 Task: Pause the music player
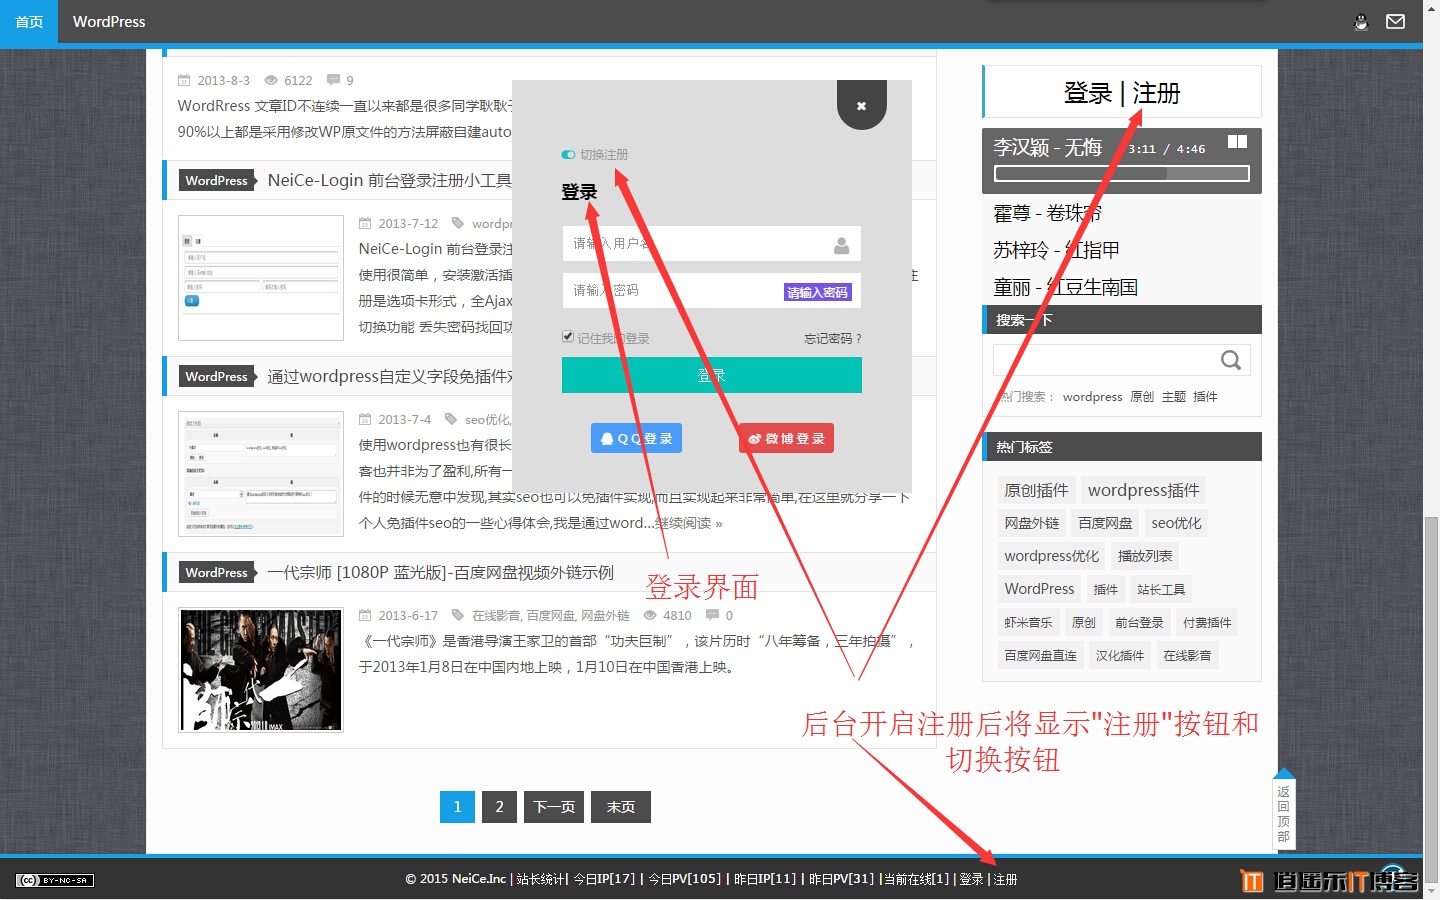[x=1237, y=142]
